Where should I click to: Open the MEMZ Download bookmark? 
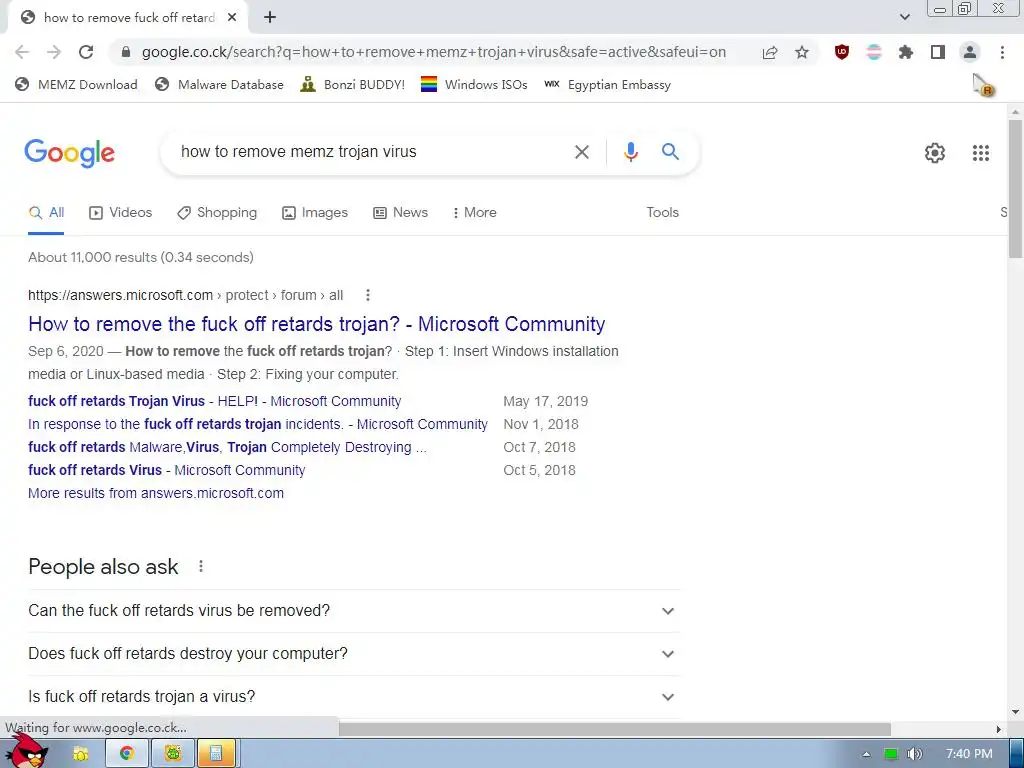click(76, 84)
